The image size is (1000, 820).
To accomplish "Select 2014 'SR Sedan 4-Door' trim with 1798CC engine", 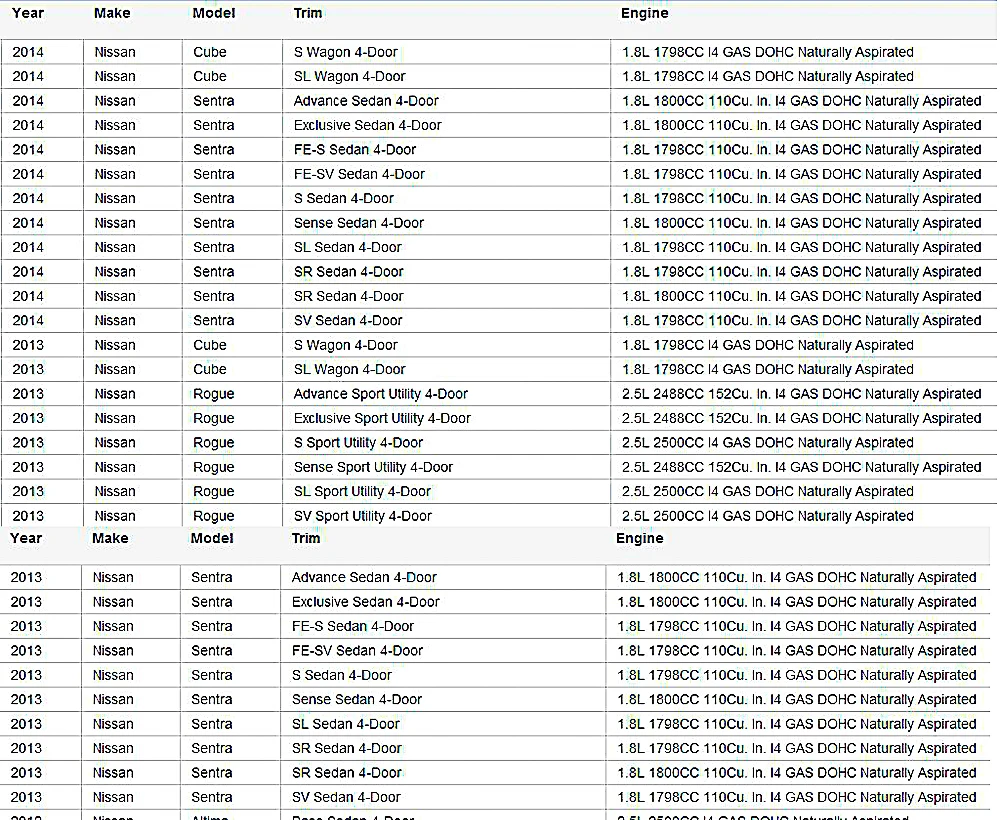I will click(x=348, y=272).
